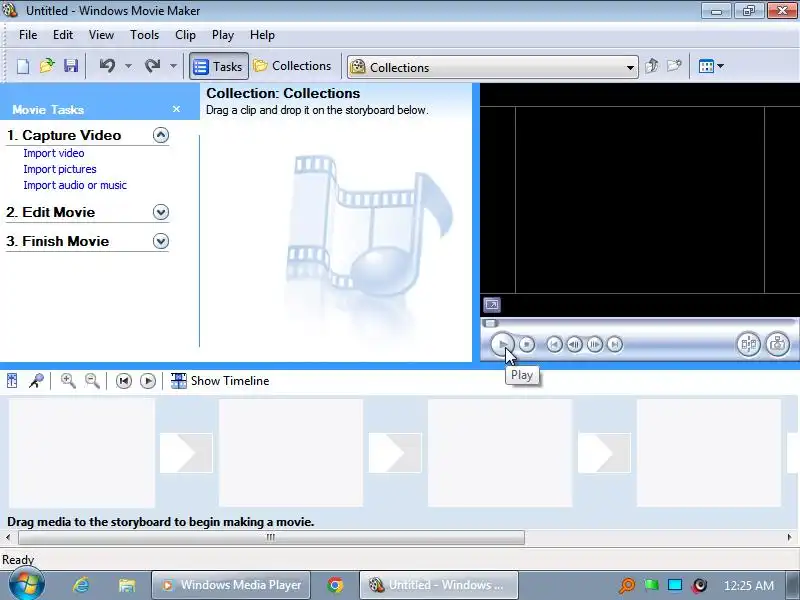800x600 pixels.
Task: Undo the last action
Action: coord(107,66)
